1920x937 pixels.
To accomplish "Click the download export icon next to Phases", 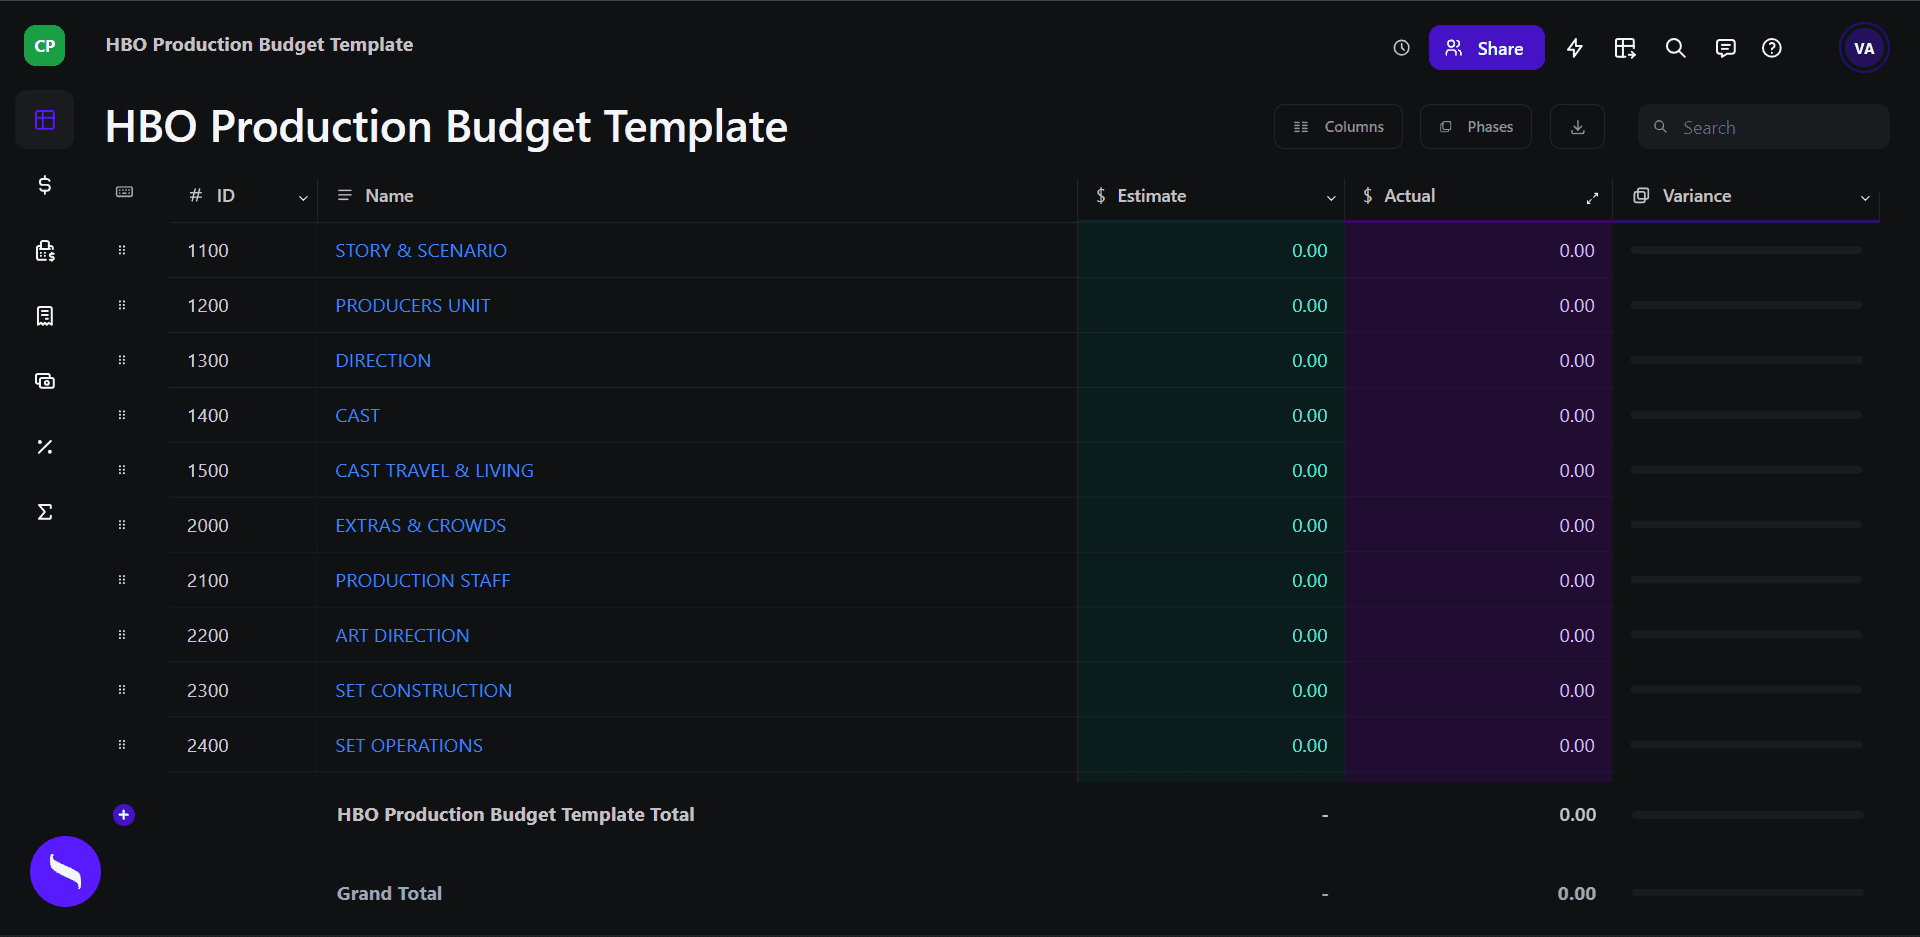I will pyautogui.click(x=1577, y=126).
